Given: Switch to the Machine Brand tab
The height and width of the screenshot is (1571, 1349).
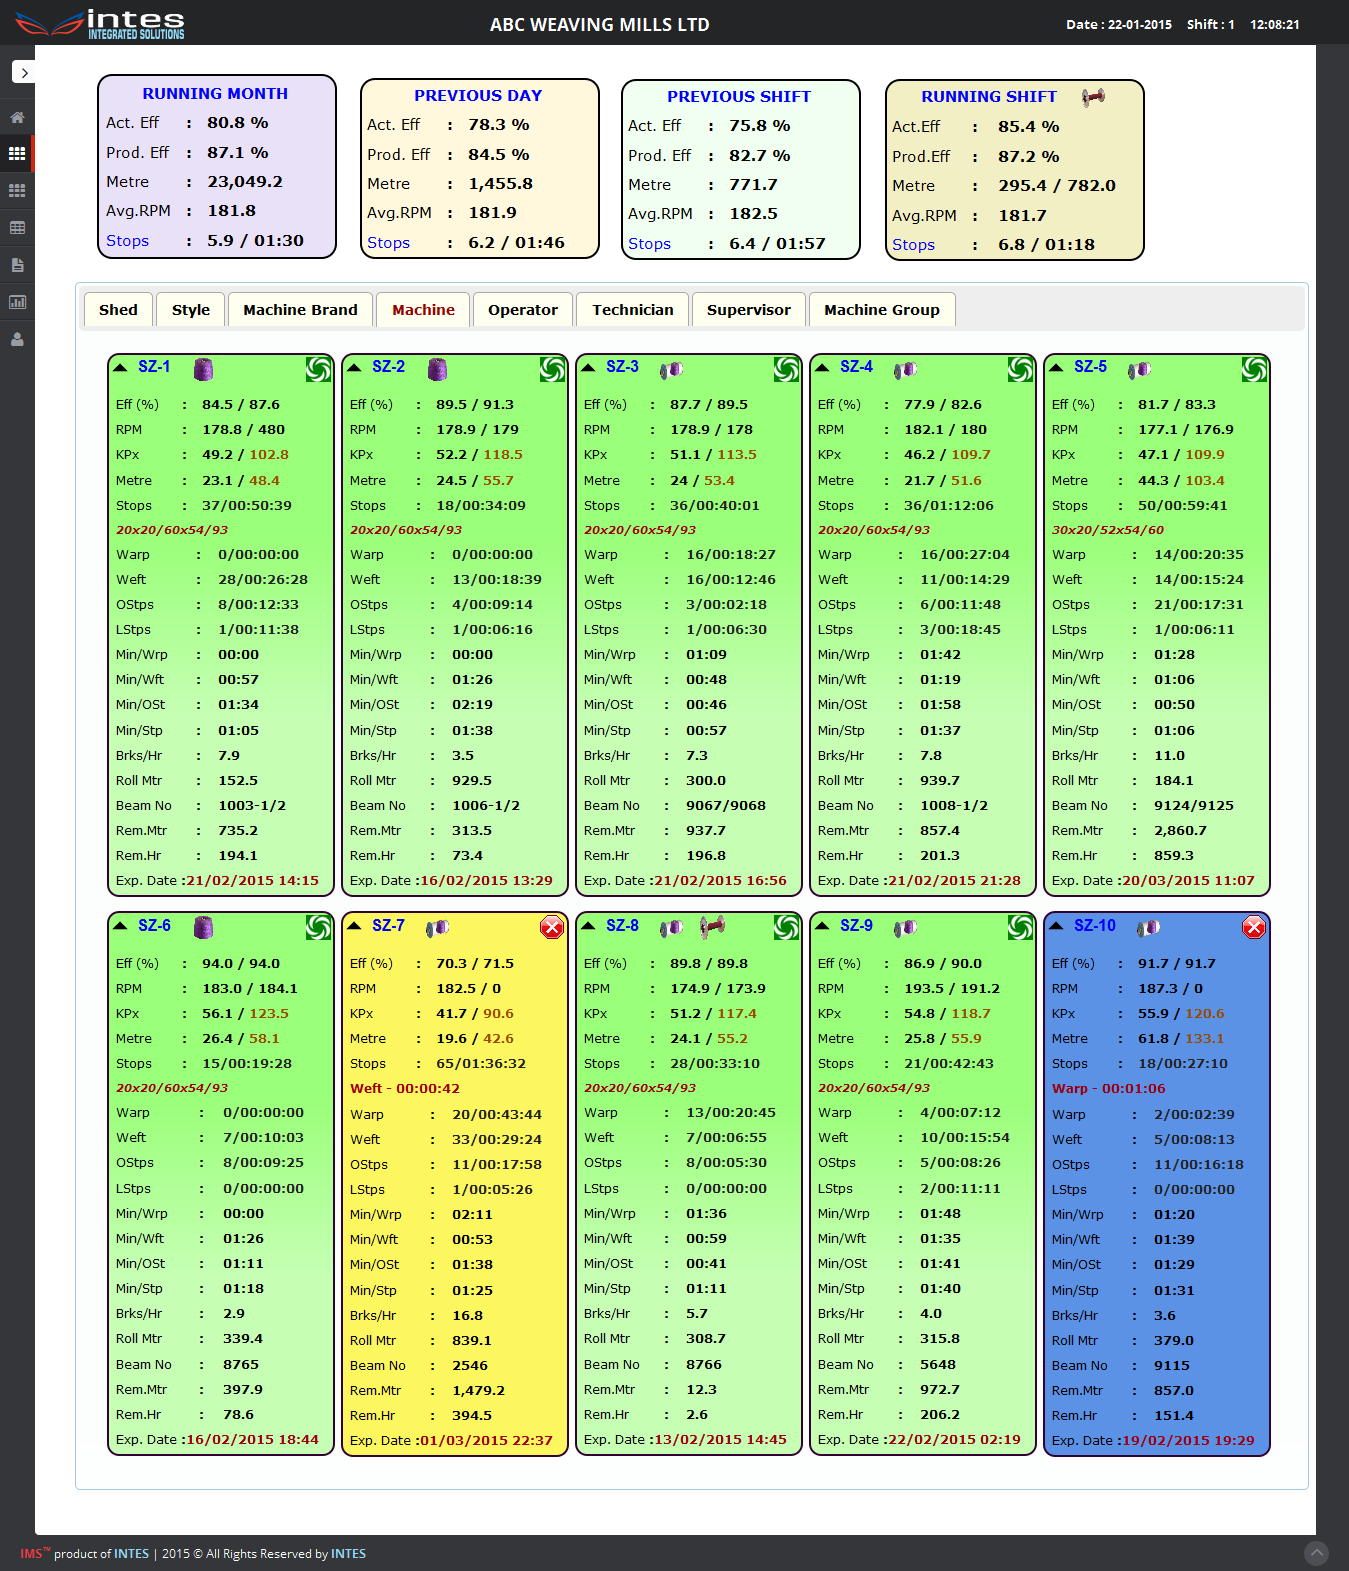Looking at the screenshot, I should pyautogui.click(x=300, y=310).
